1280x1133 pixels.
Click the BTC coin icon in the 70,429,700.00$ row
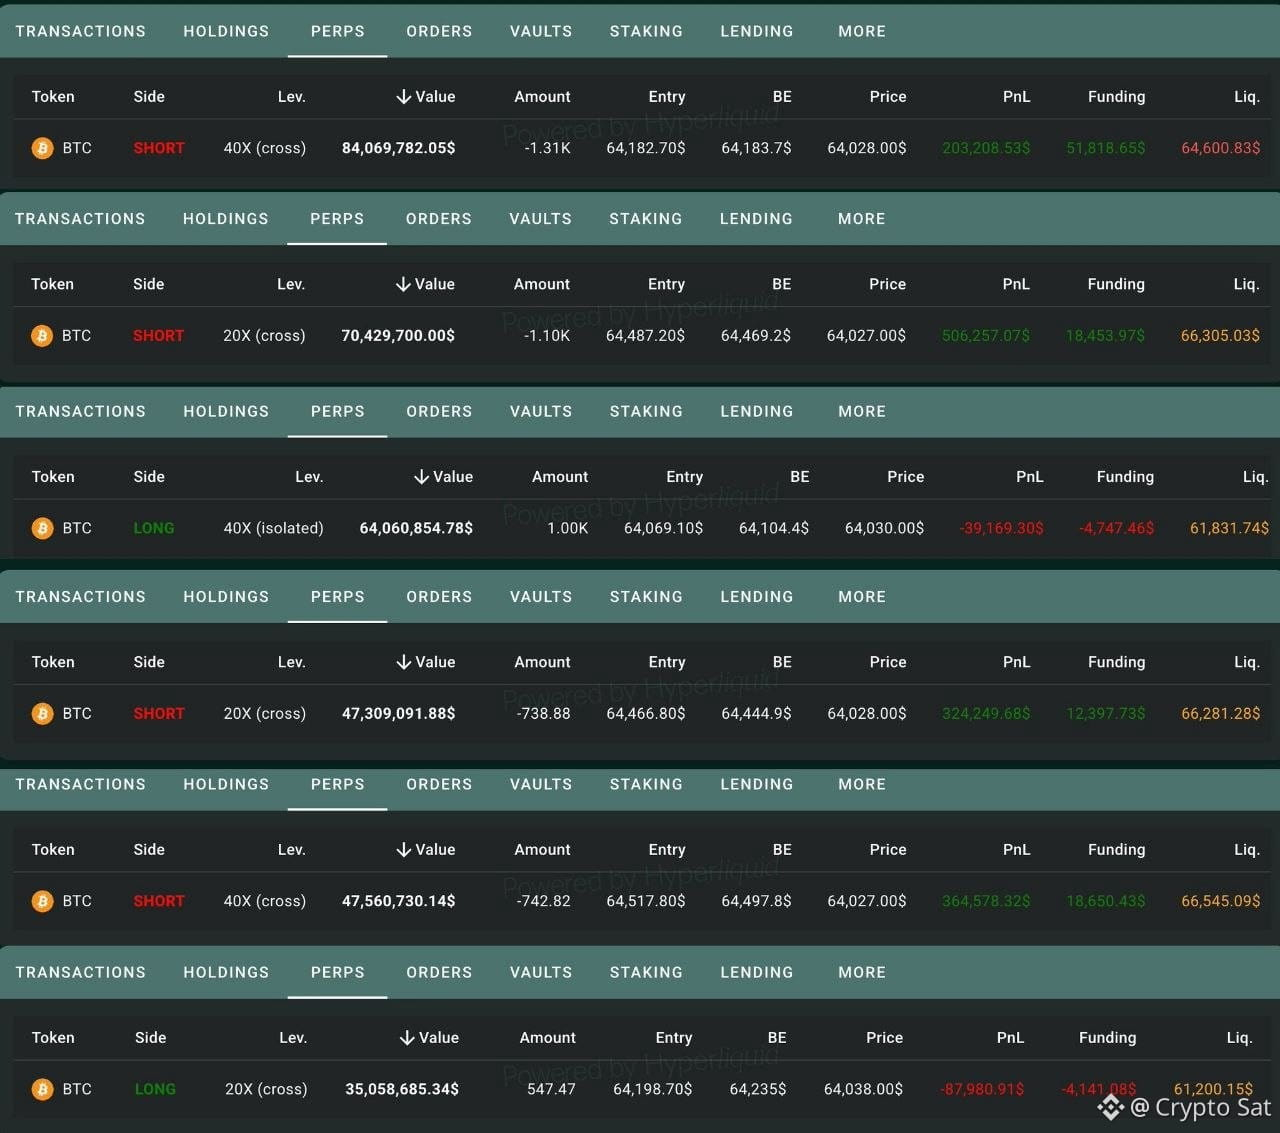42,336
